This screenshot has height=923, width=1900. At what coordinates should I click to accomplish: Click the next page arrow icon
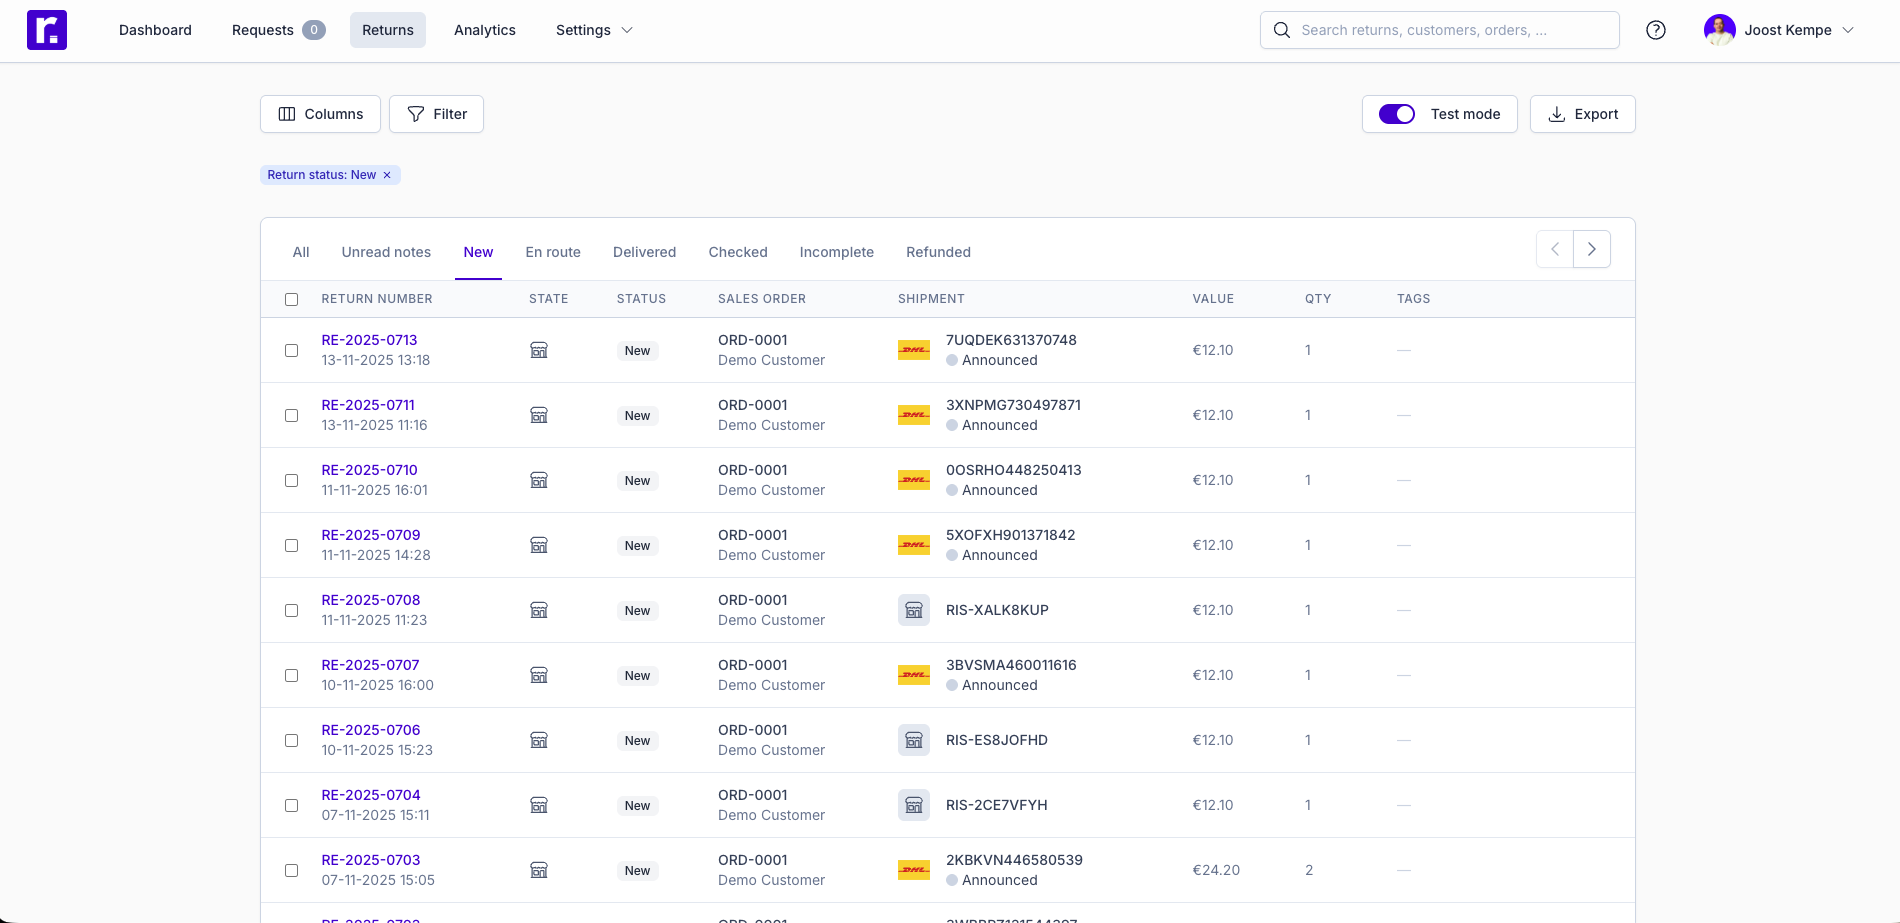(x=1592, y=249)
